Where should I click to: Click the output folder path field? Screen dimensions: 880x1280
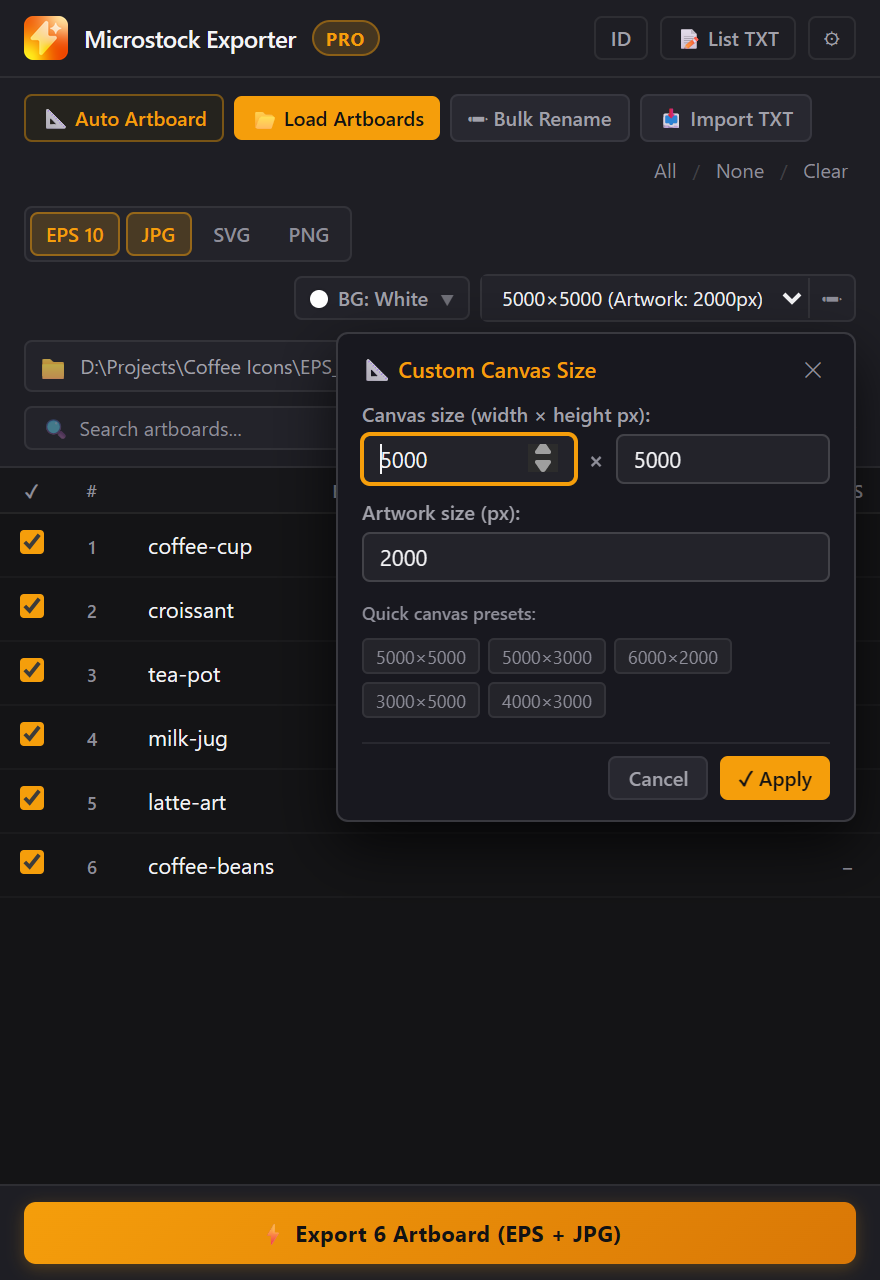point(180,367)
